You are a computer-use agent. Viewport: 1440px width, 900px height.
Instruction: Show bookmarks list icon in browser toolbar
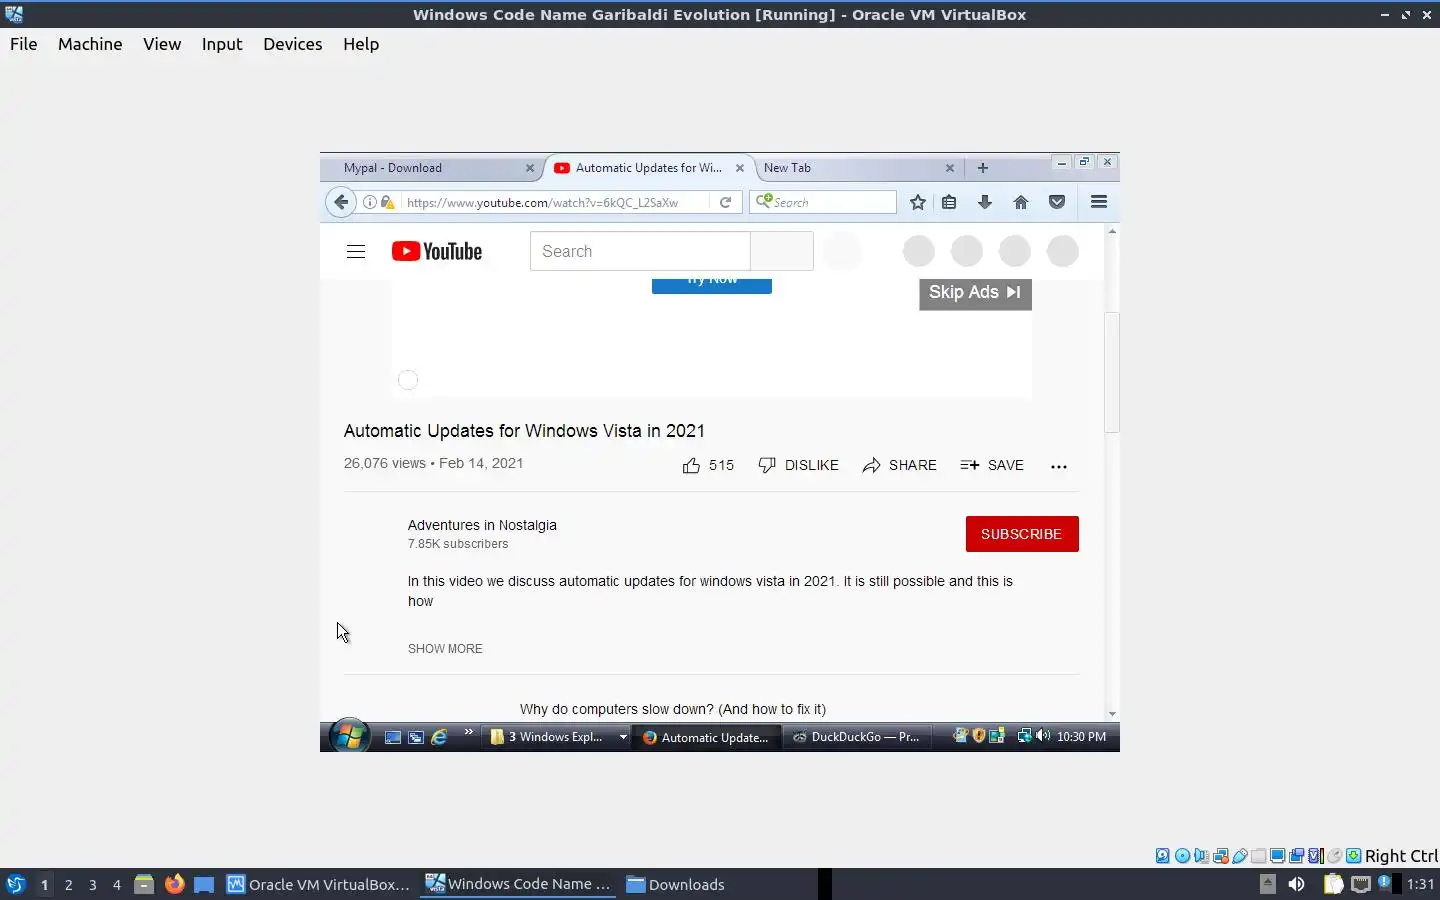pyautogui.click(x=949, y=202)
